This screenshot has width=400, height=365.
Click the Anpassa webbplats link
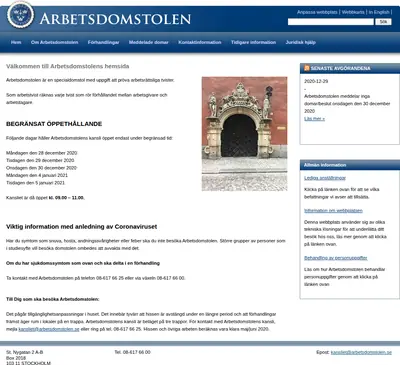(x=317, y=12)
